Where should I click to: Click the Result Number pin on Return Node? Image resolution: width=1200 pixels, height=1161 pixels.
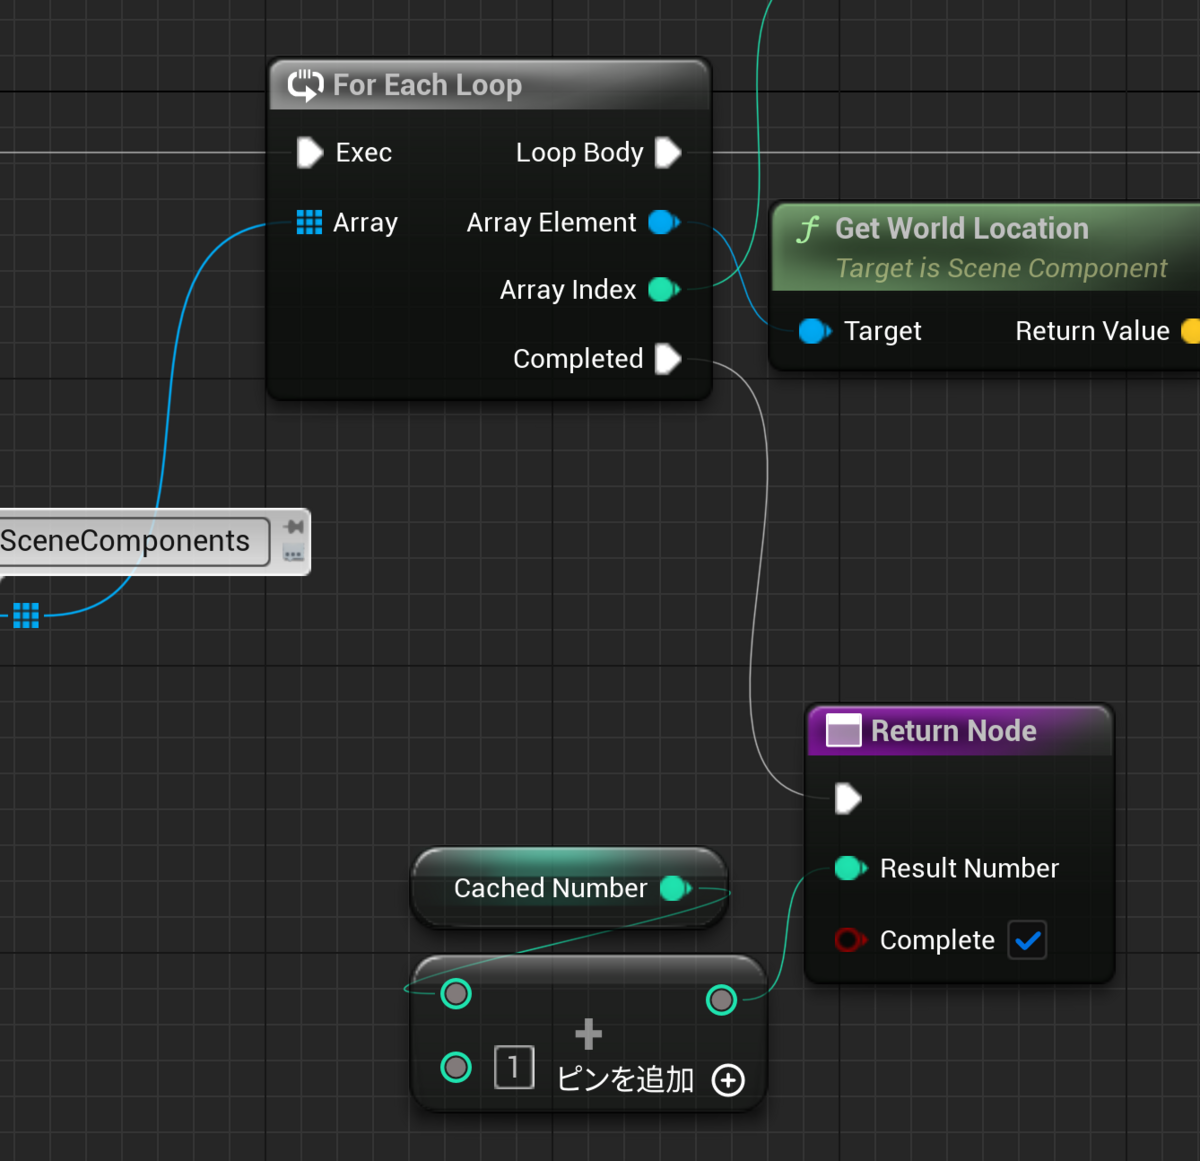[x=849, y=868]
